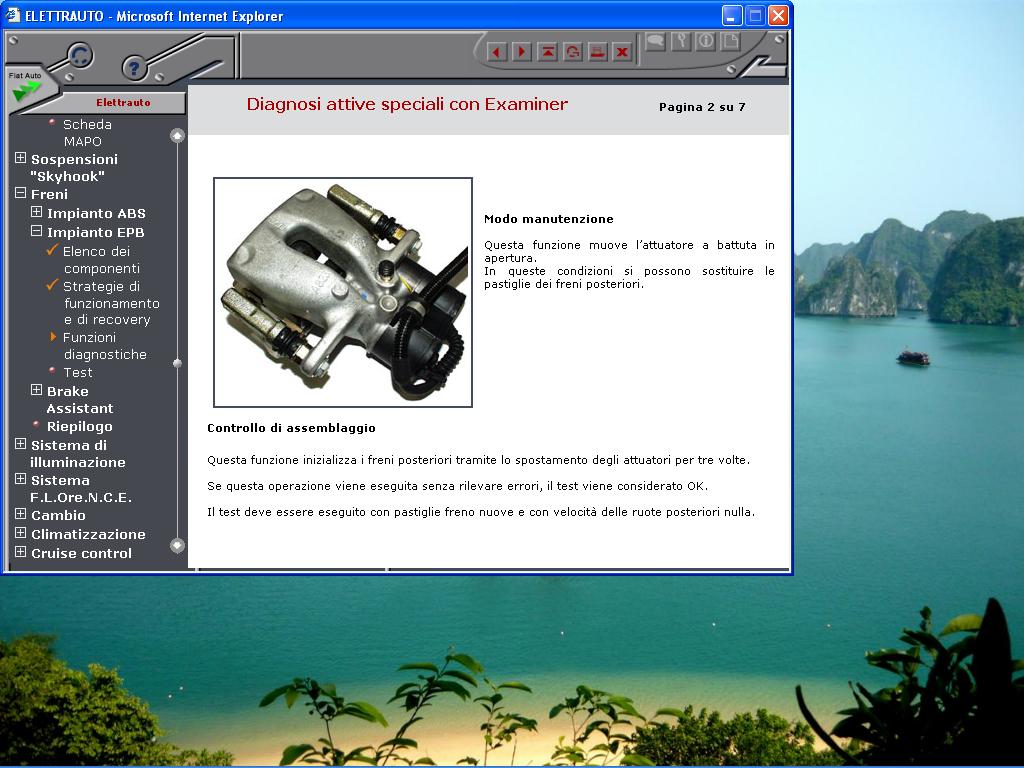This screenshot has height=768, width=1024.
Task: Minimize the Internet Explorer window
Action: 731,15
